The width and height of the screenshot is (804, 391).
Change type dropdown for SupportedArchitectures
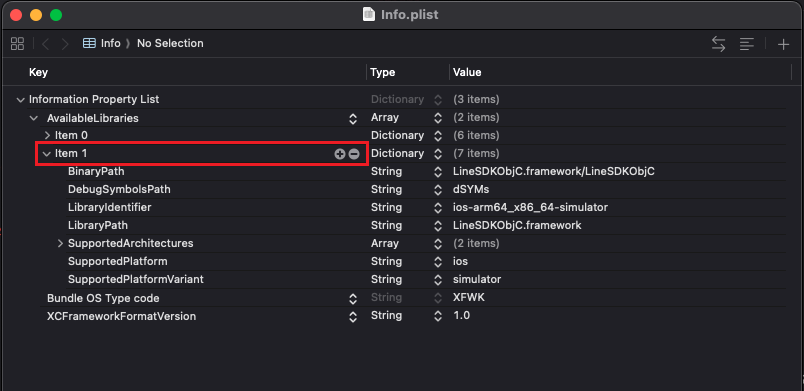coord(437,243)
